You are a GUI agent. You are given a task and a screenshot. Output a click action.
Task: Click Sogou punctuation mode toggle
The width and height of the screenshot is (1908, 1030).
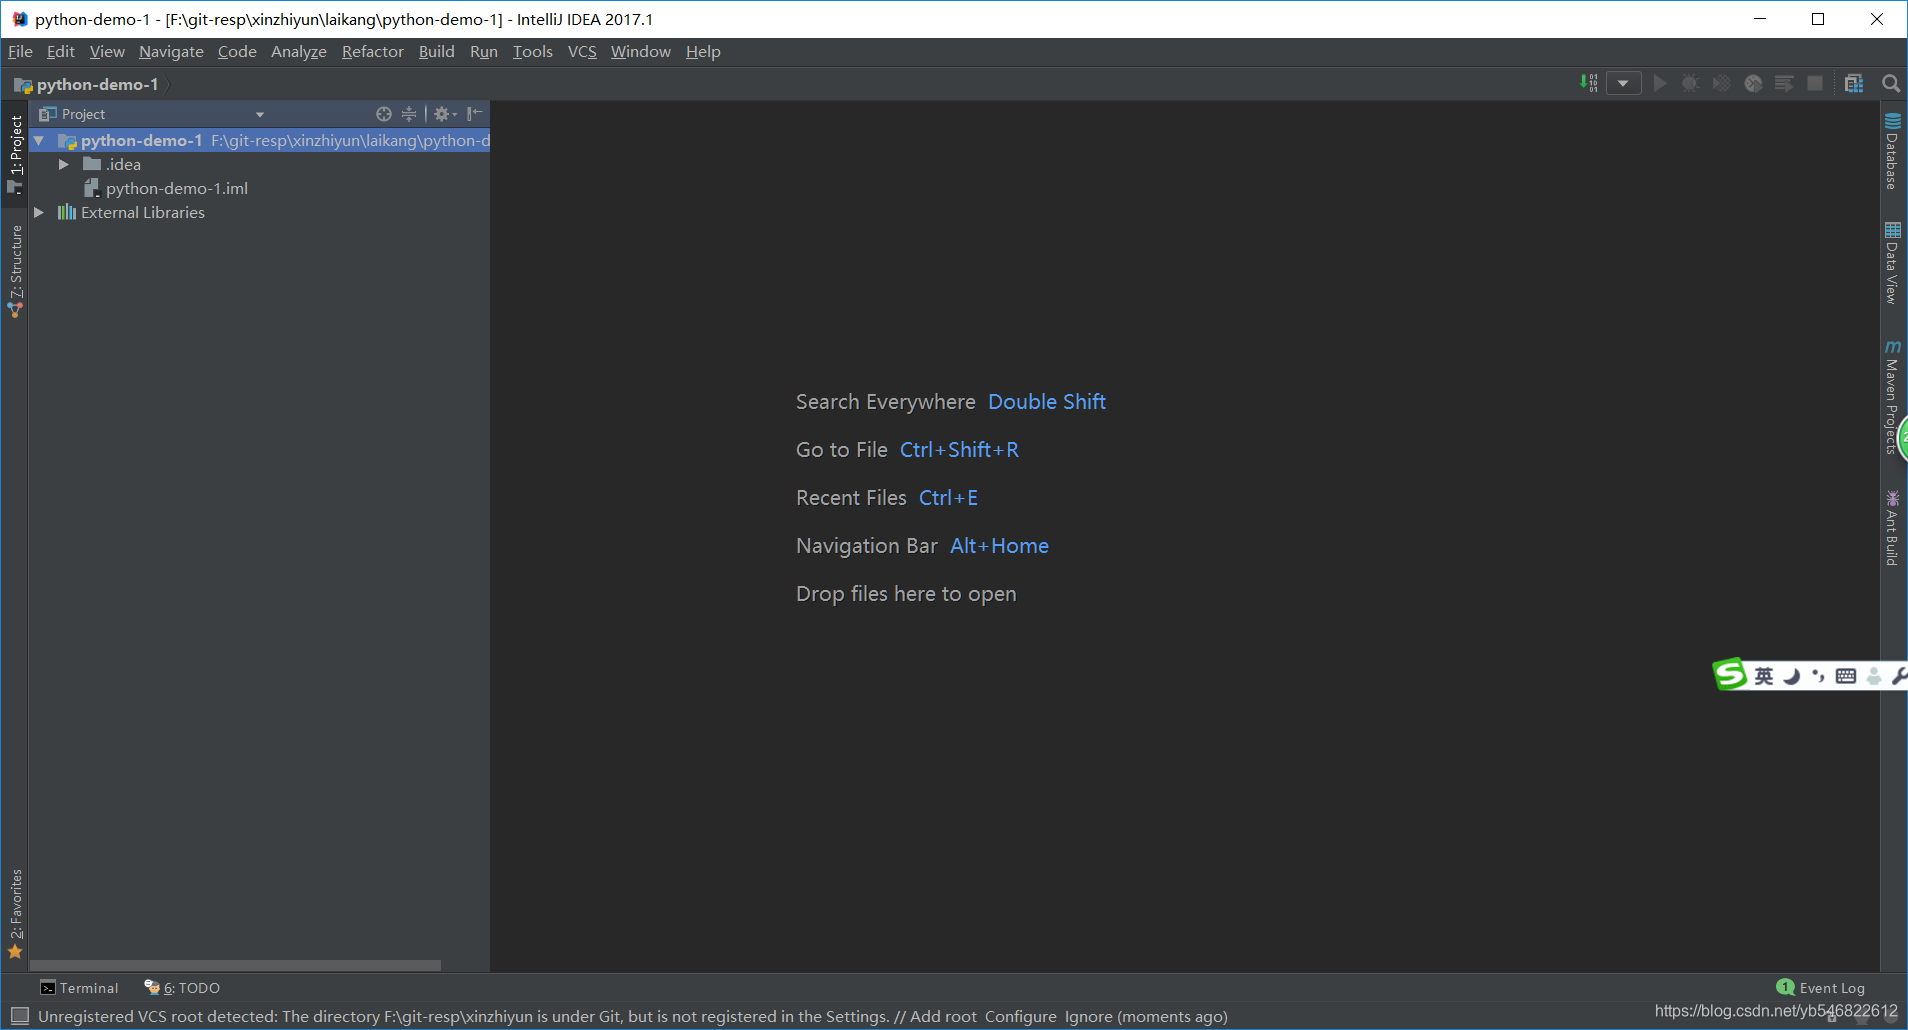tap(1818, 676)
